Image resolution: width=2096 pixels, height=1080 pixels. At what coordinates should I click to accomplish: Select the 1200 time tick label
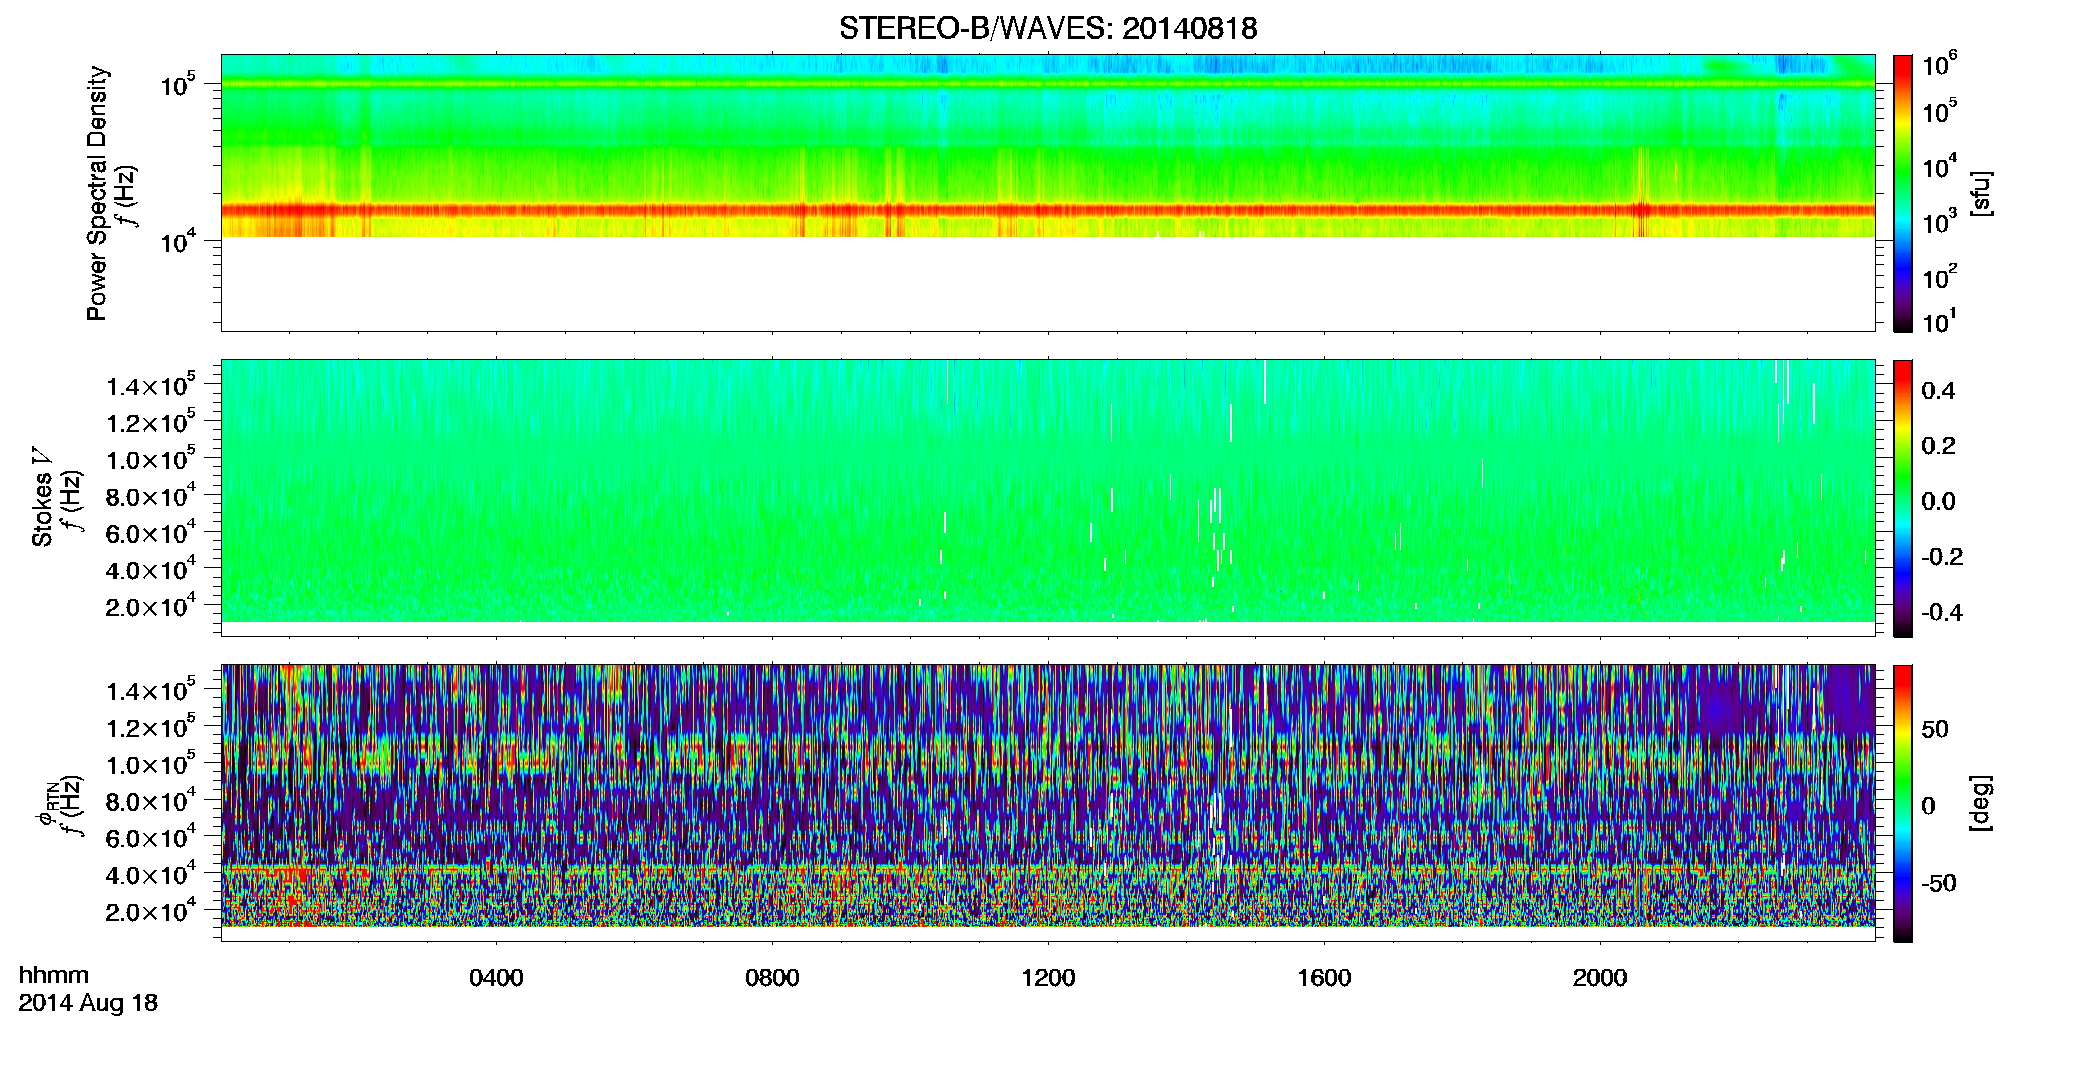click(1048, 978)
